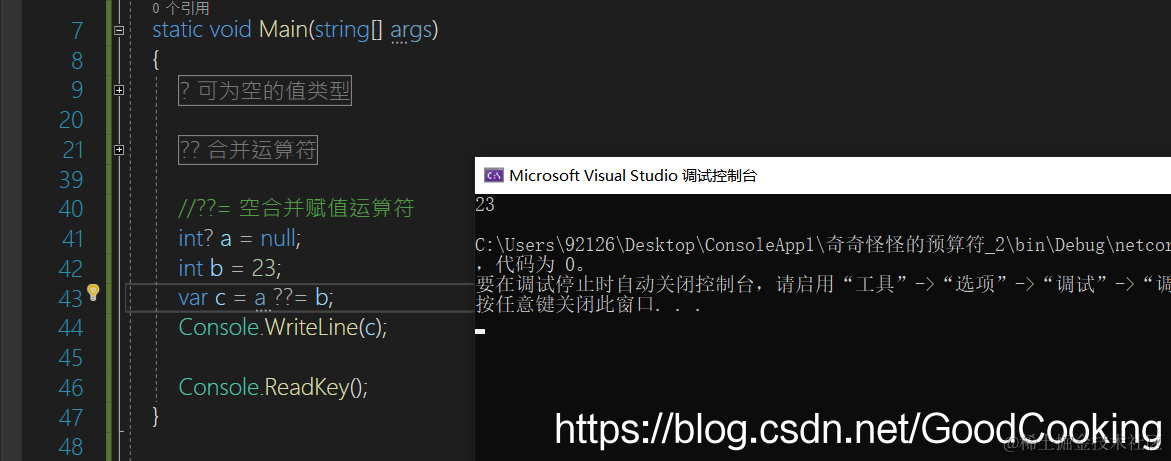Click line number 41
Viewport: 1171px width, 461px height.
click(x=70, y=239)
